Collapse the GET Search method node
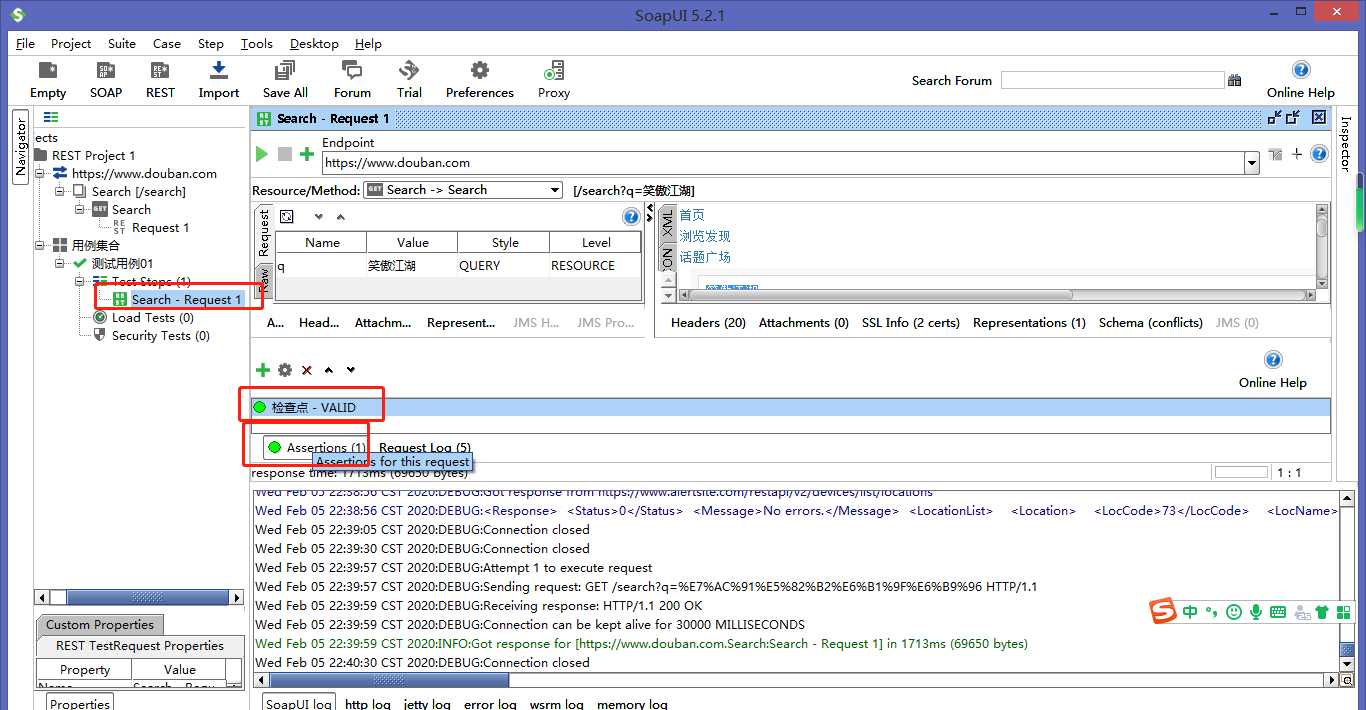The image size is (1366, 710). click(80, 209)
